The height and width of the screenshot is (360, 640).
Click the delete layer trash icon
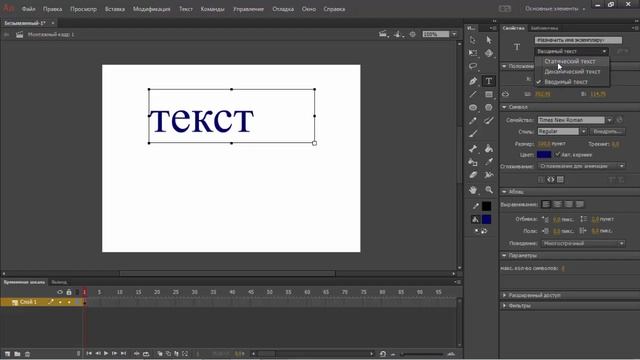click(27, 354)
